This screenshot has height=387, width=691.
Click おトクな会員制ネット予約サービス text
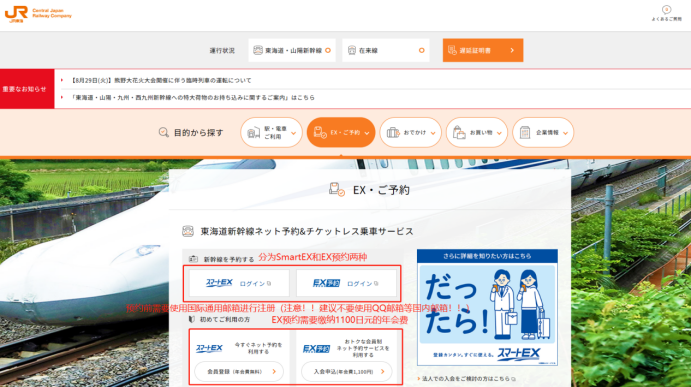[363, 348]
